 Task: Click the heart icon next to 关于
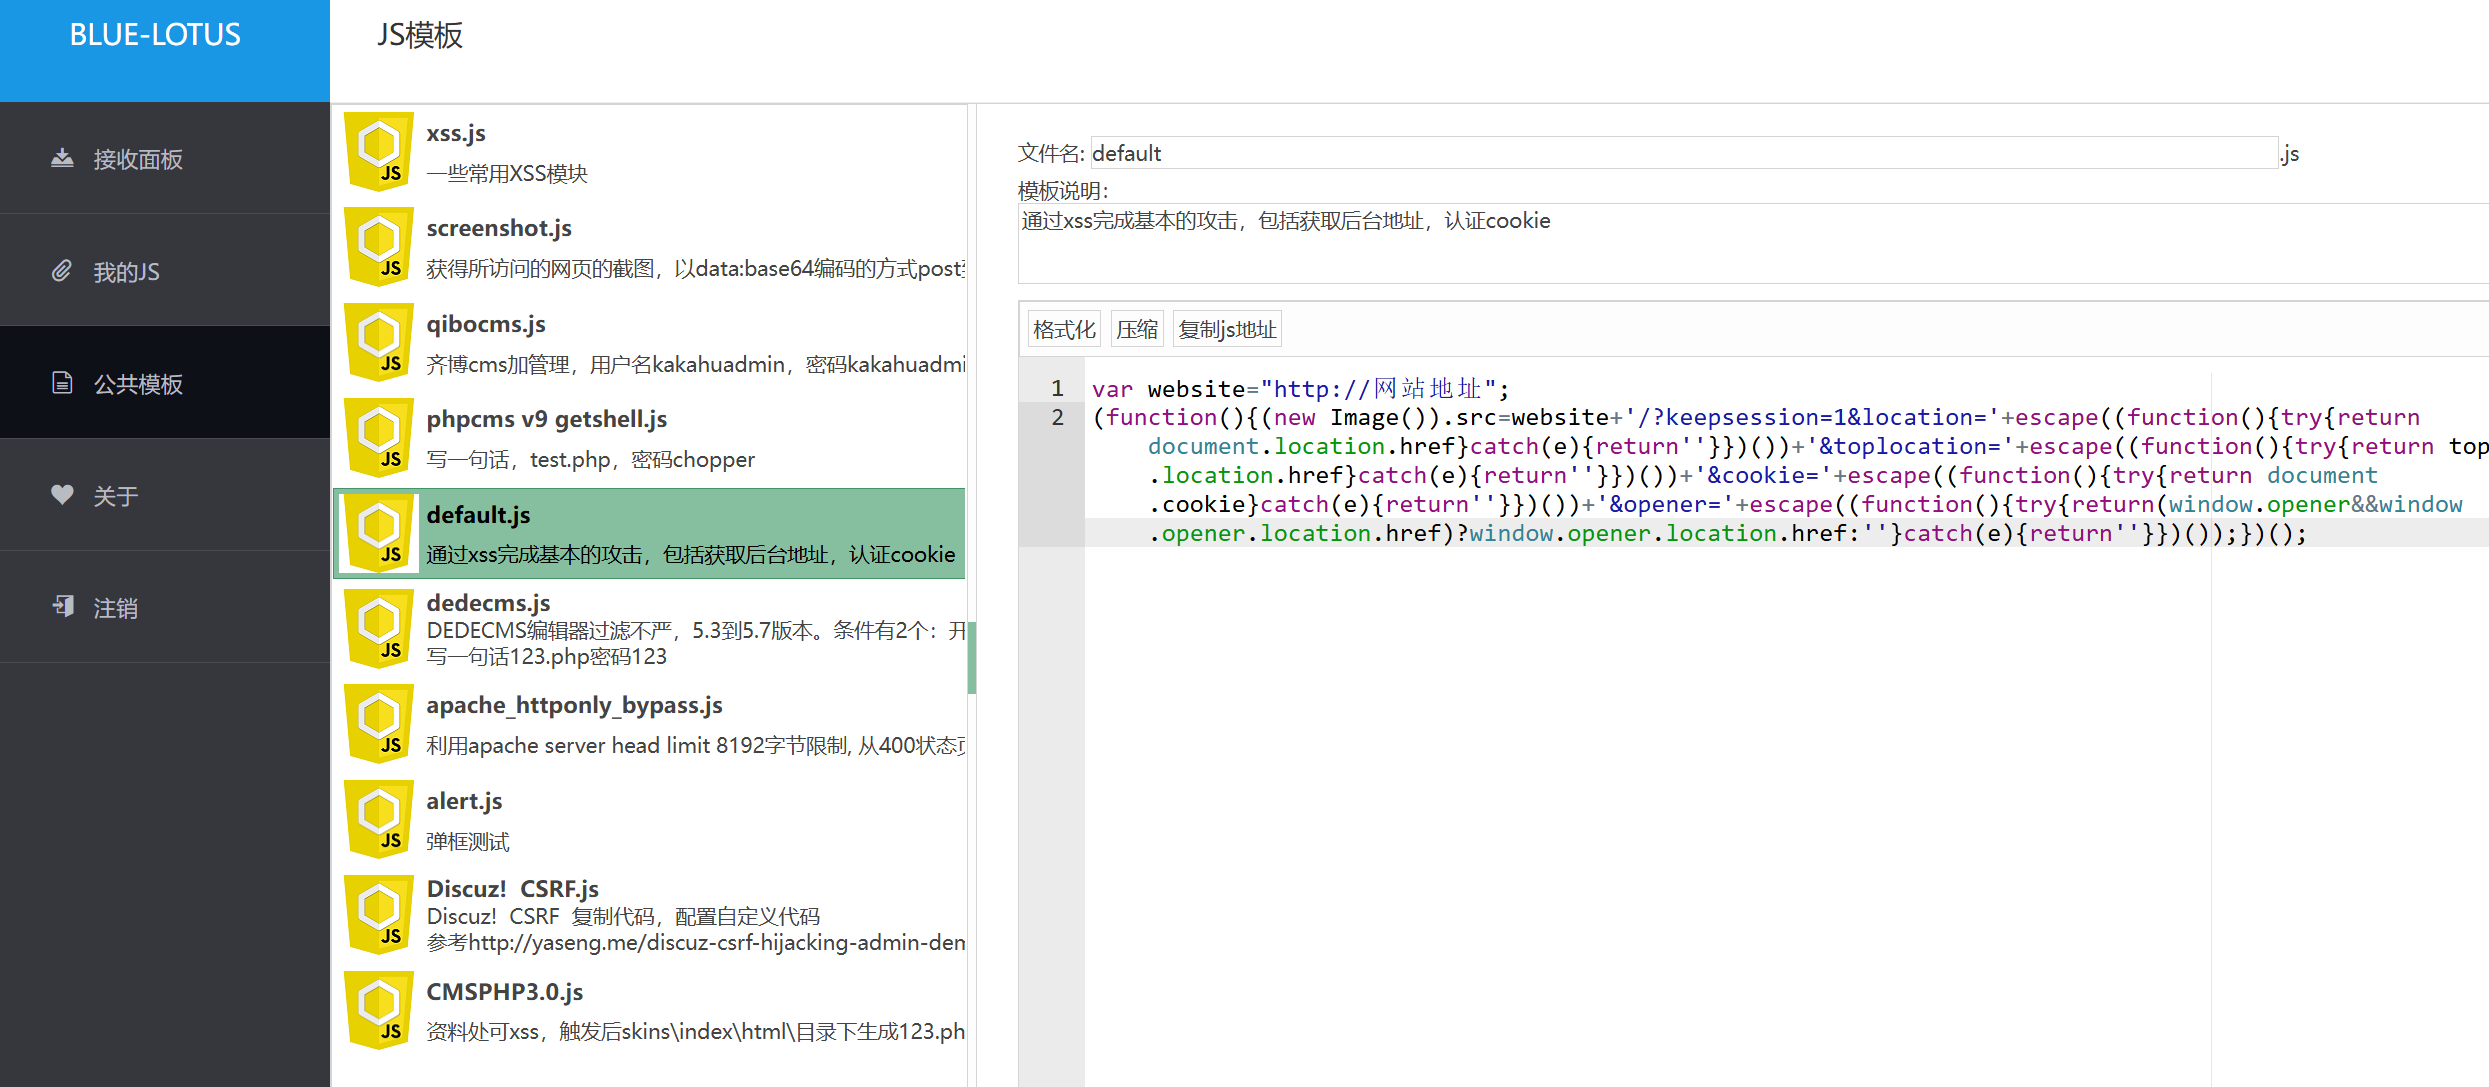62,495
